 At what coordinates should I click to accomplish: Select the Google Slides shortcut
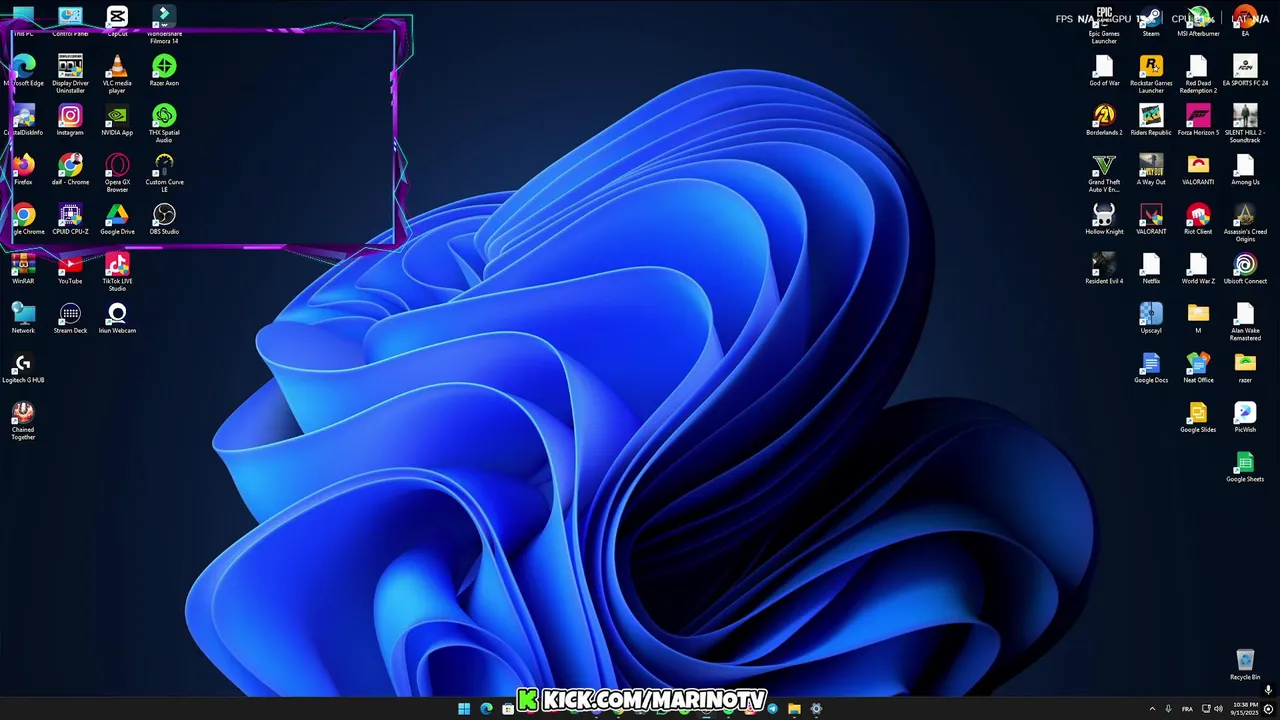1198,418
